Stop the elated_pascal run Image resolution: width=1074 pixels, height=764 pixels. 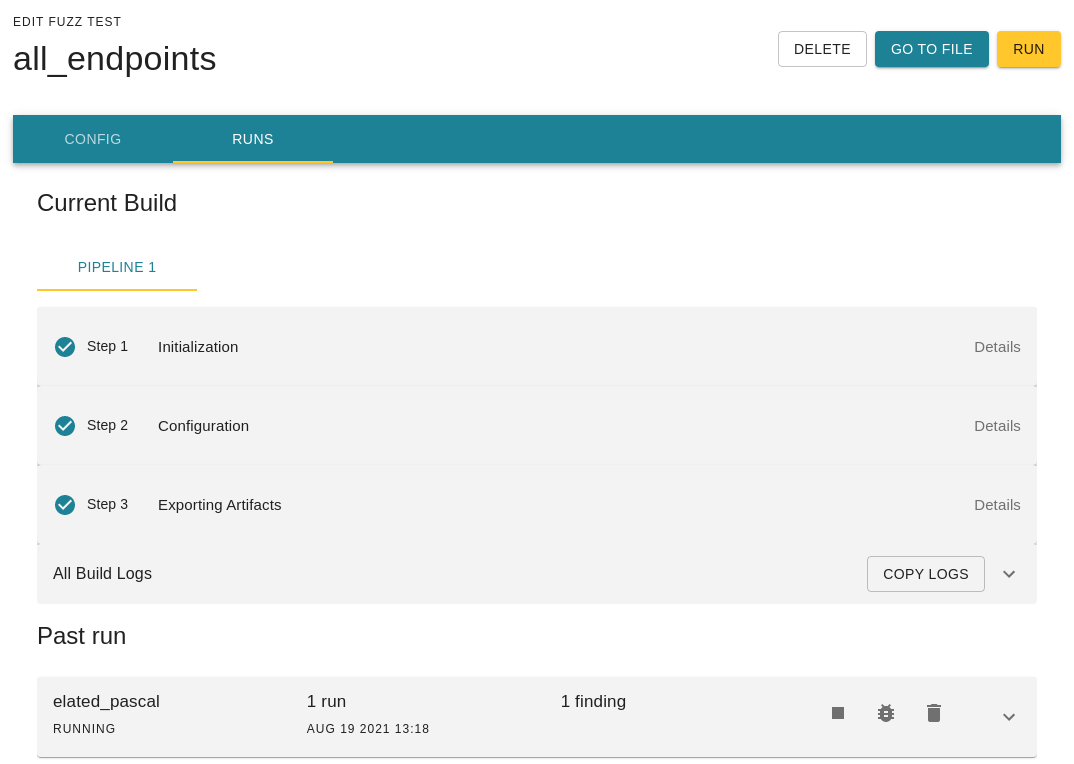838,713
